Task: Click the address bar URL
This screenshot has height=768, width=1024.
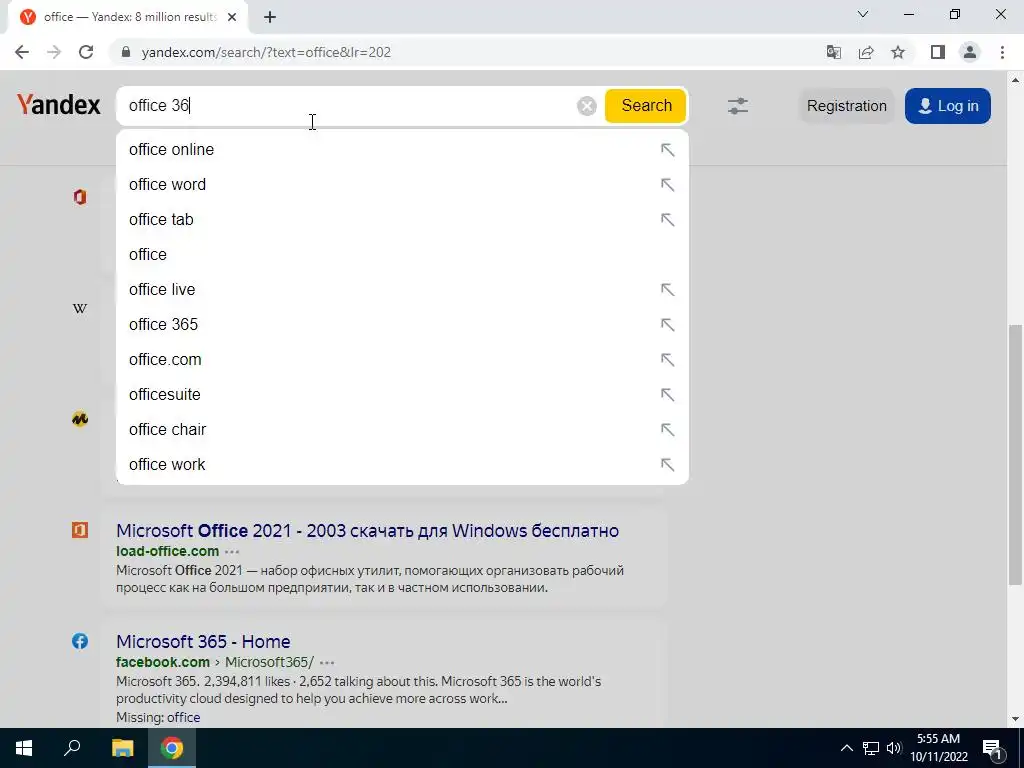Action: (266, 52)
